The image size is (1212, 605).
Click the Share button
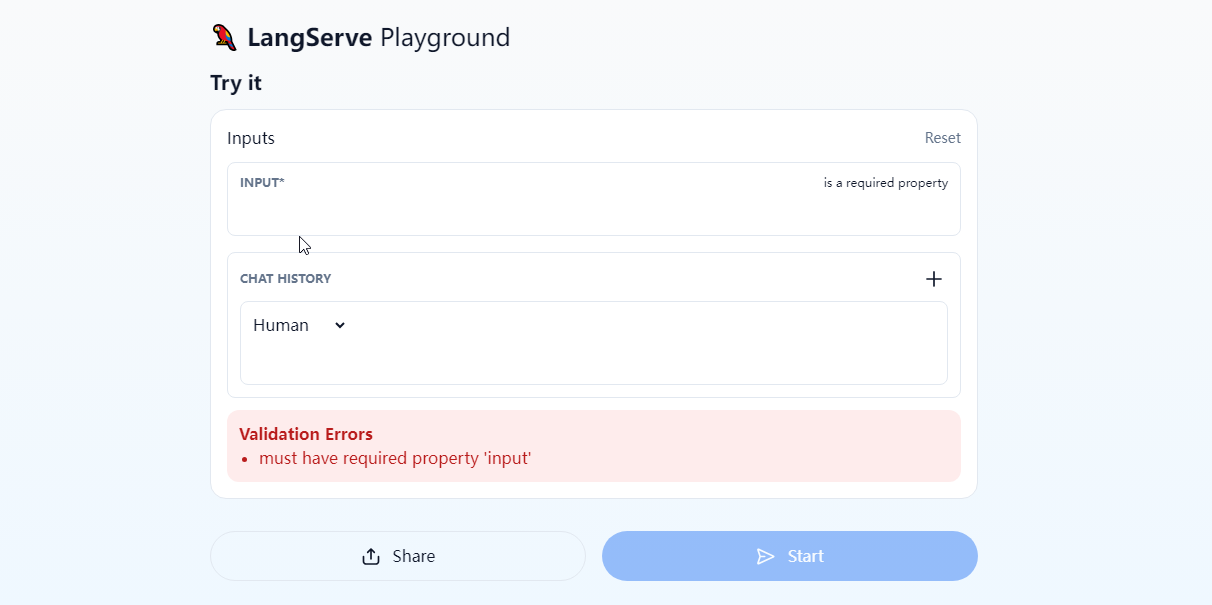click(x=397, y=556)
